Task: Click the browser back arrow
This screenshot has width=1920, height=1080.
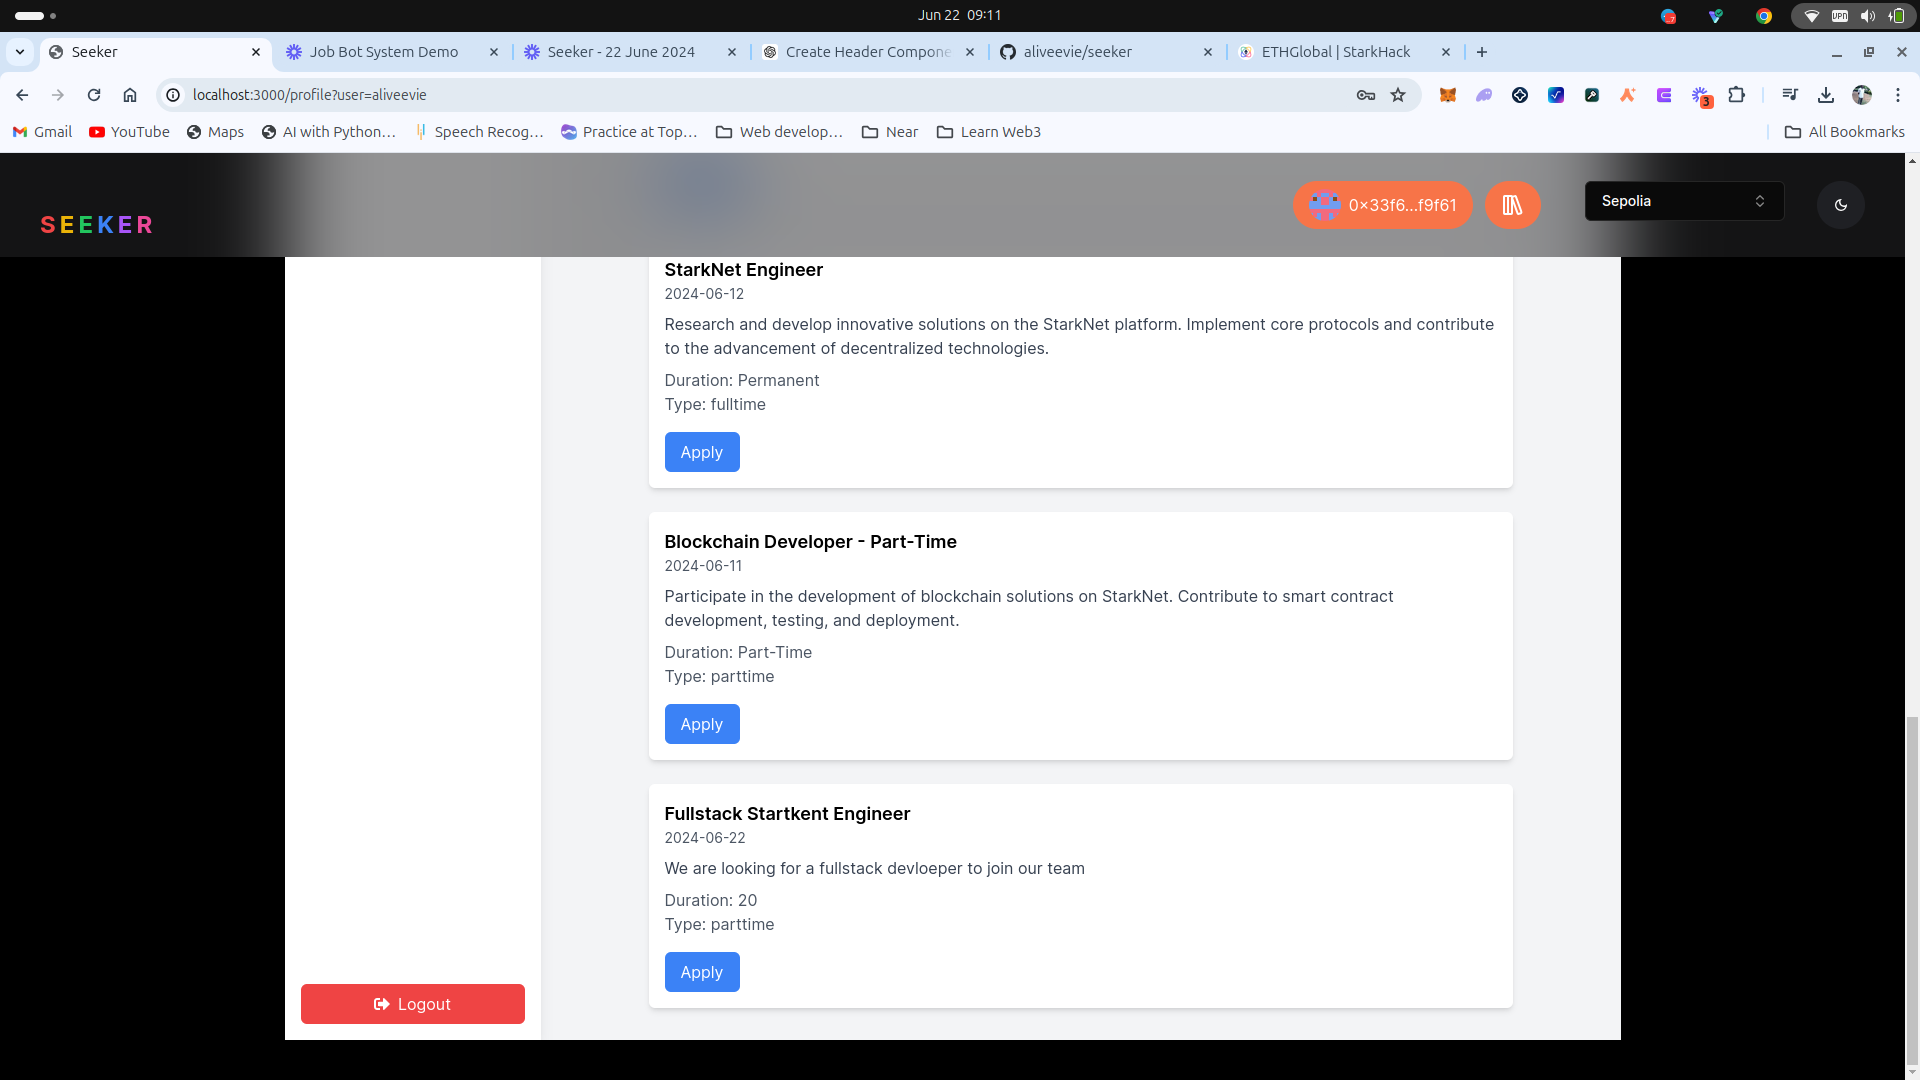Action: (22, 95)
